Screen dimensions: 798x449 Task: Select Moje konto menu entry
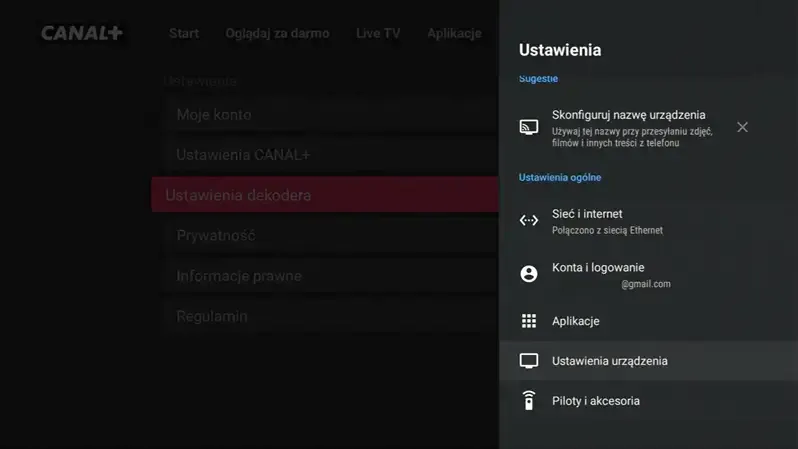coord(331,115)
